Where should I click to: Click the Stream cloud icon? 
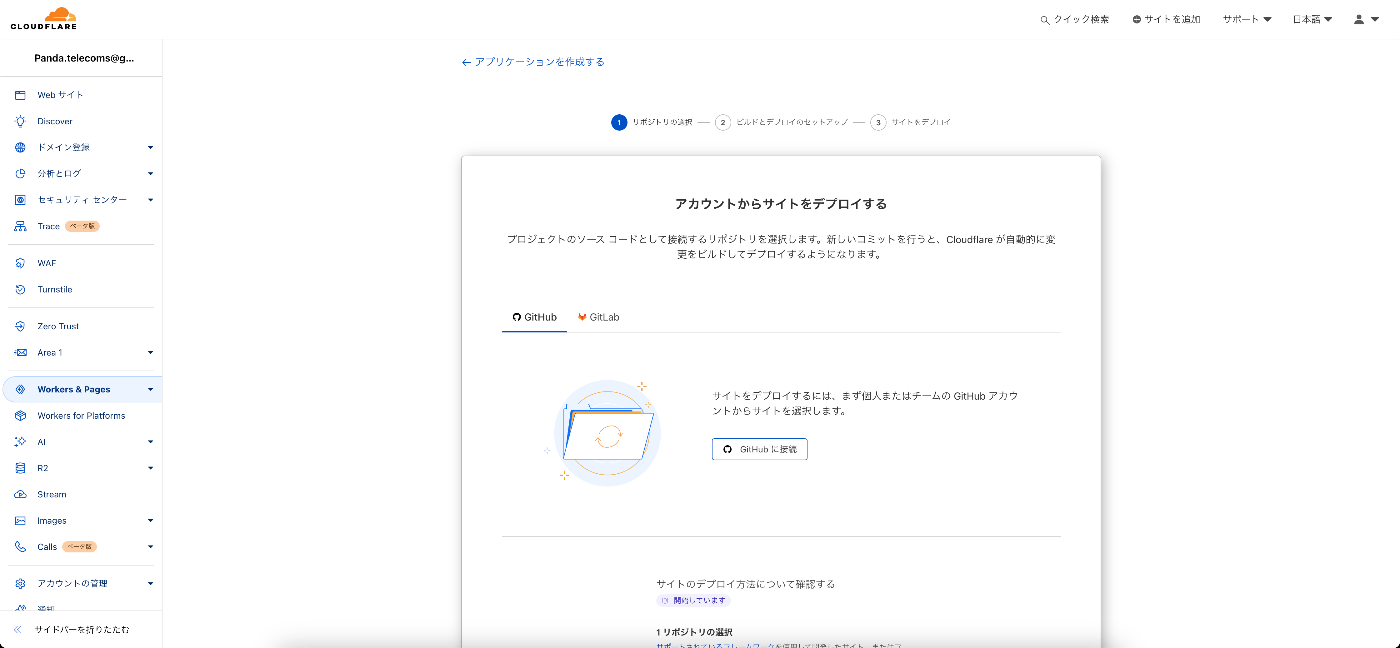(x=20, y=494)
